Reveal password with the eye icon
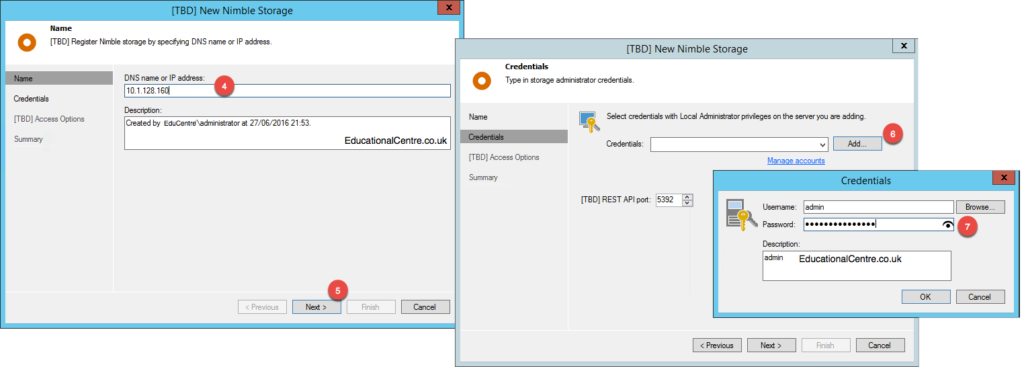1024x367 pixels. coord(948,225)
